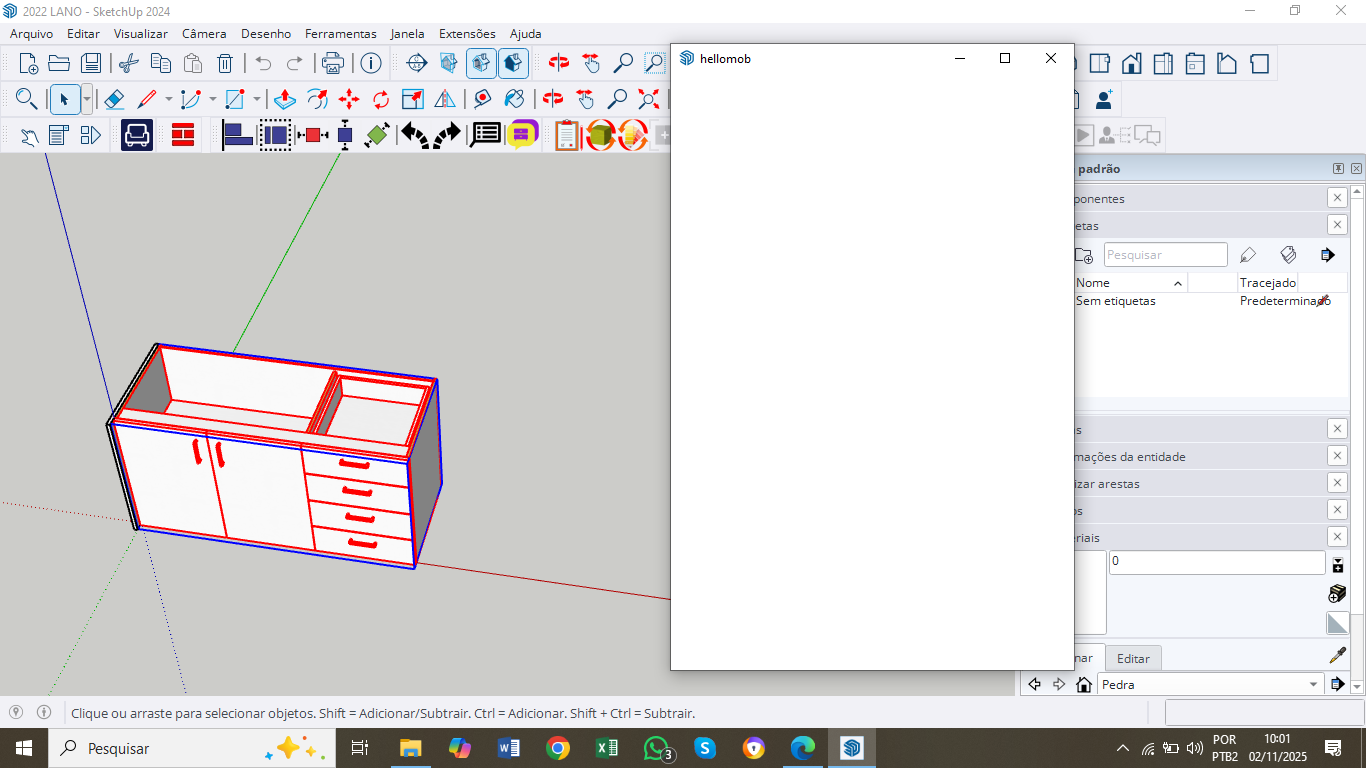Switch to the Editar tab in materials
The image size is (1366, 768).
tap(1133, 658)
